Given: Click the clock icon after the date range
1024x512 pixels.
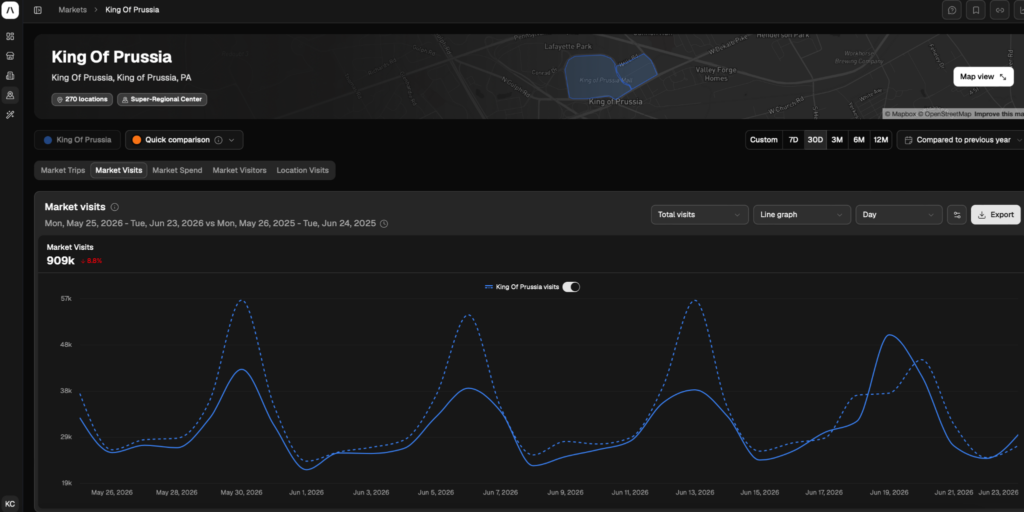Looking at the screenshot, I should pos(384,223).
